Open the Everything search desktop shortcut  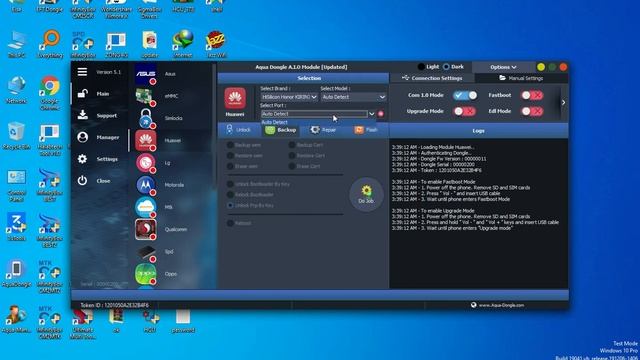point(50,44)
